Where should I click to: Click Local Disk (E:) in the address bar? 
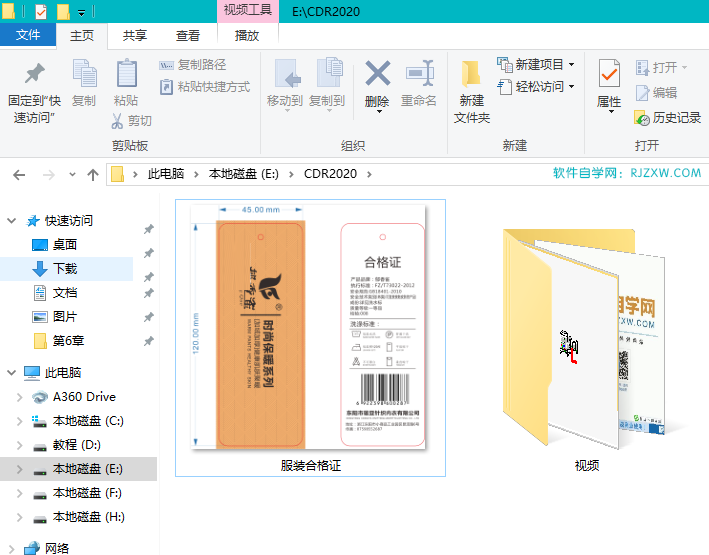tap(243, 174)
